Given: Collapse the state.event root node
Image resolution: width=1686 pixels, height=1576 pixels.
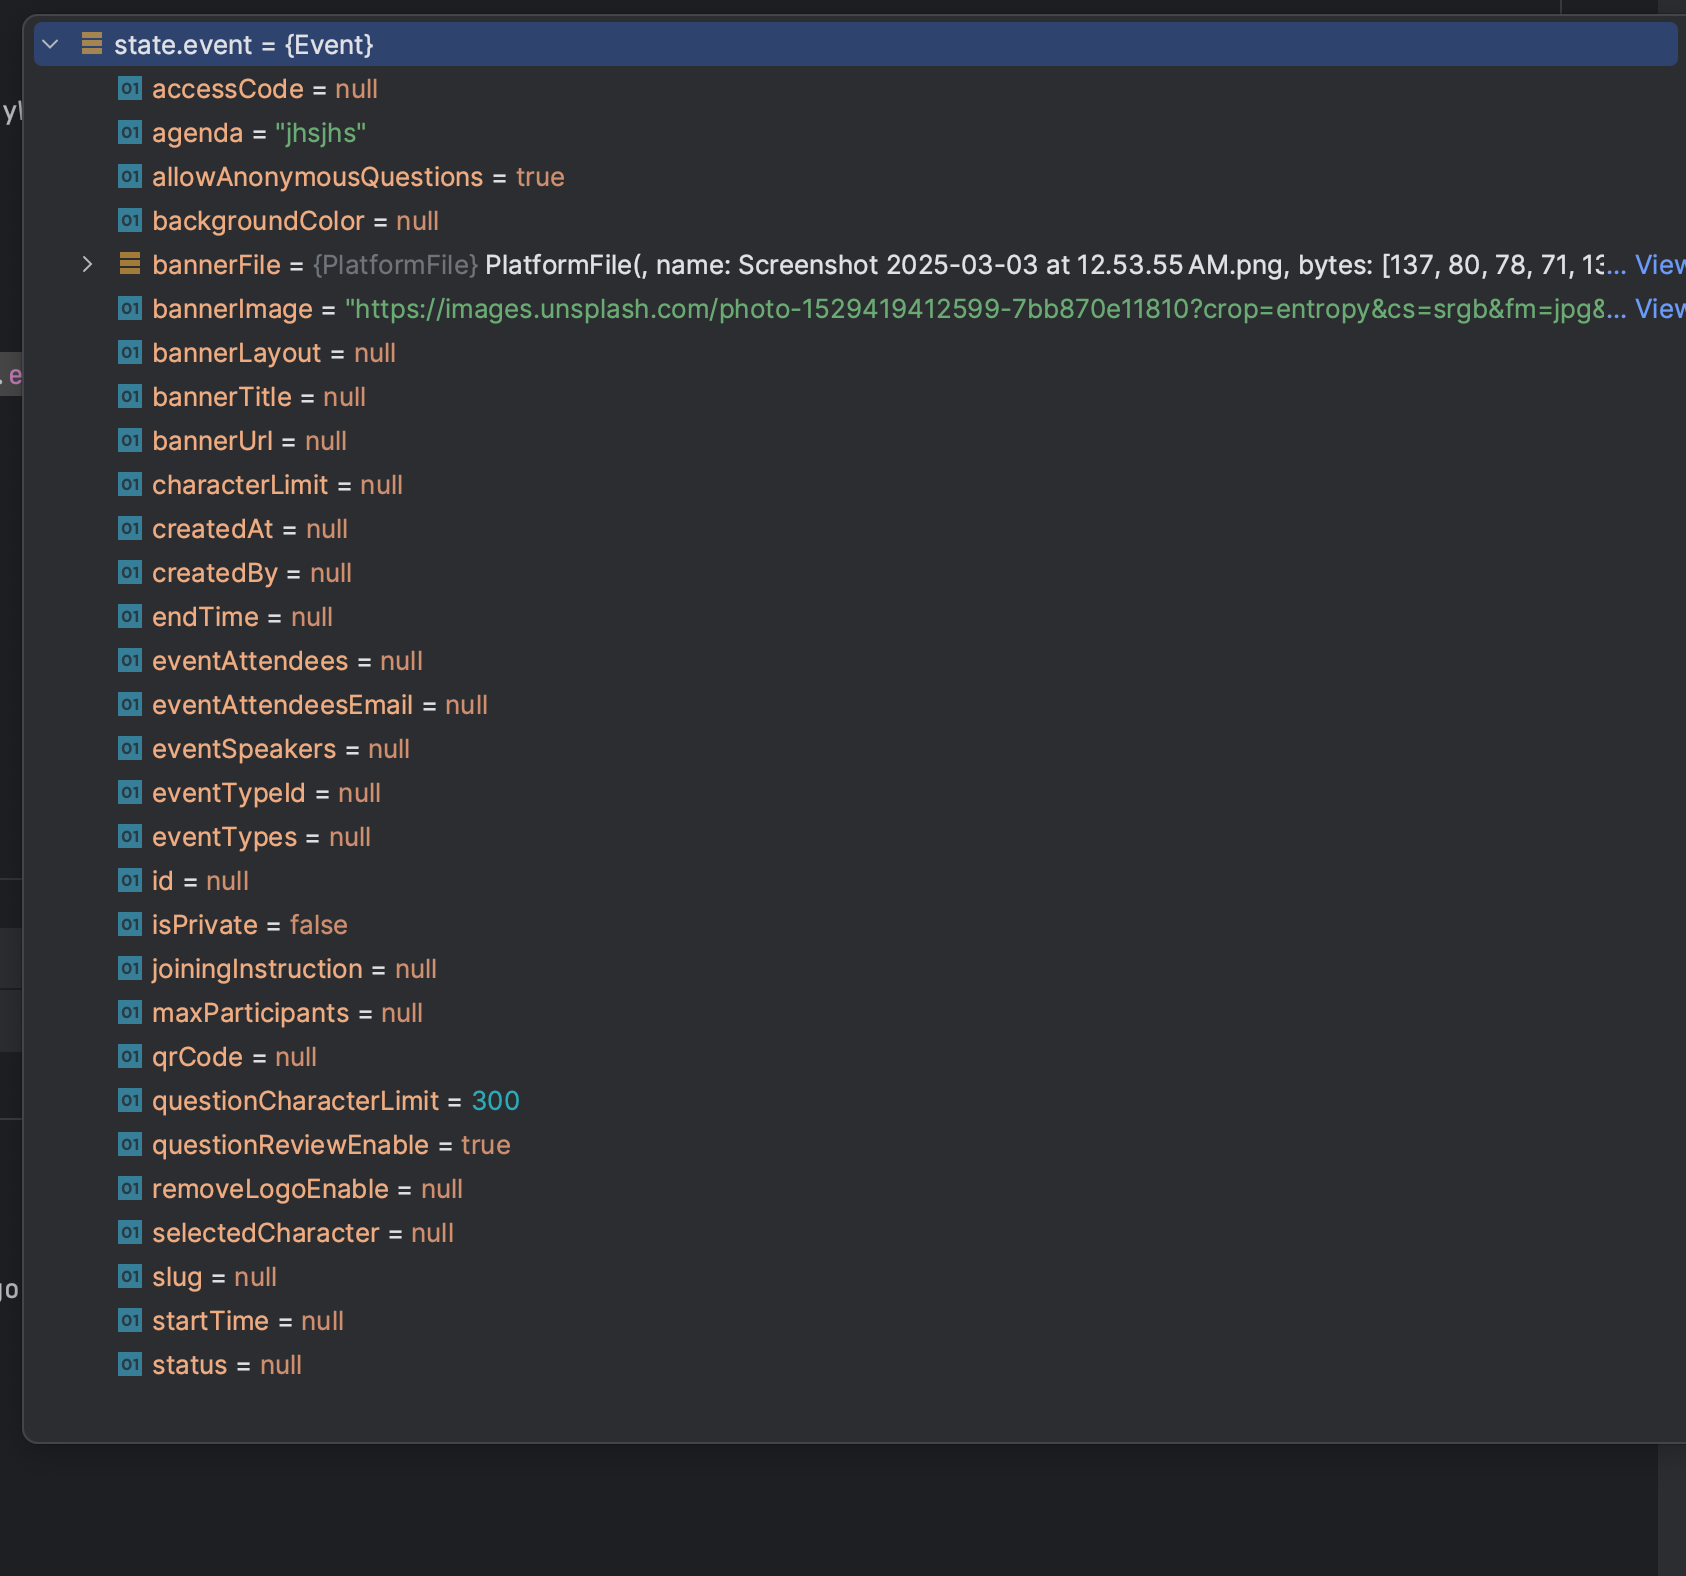Looking at the screenshot, I should (x=51, y=45).
